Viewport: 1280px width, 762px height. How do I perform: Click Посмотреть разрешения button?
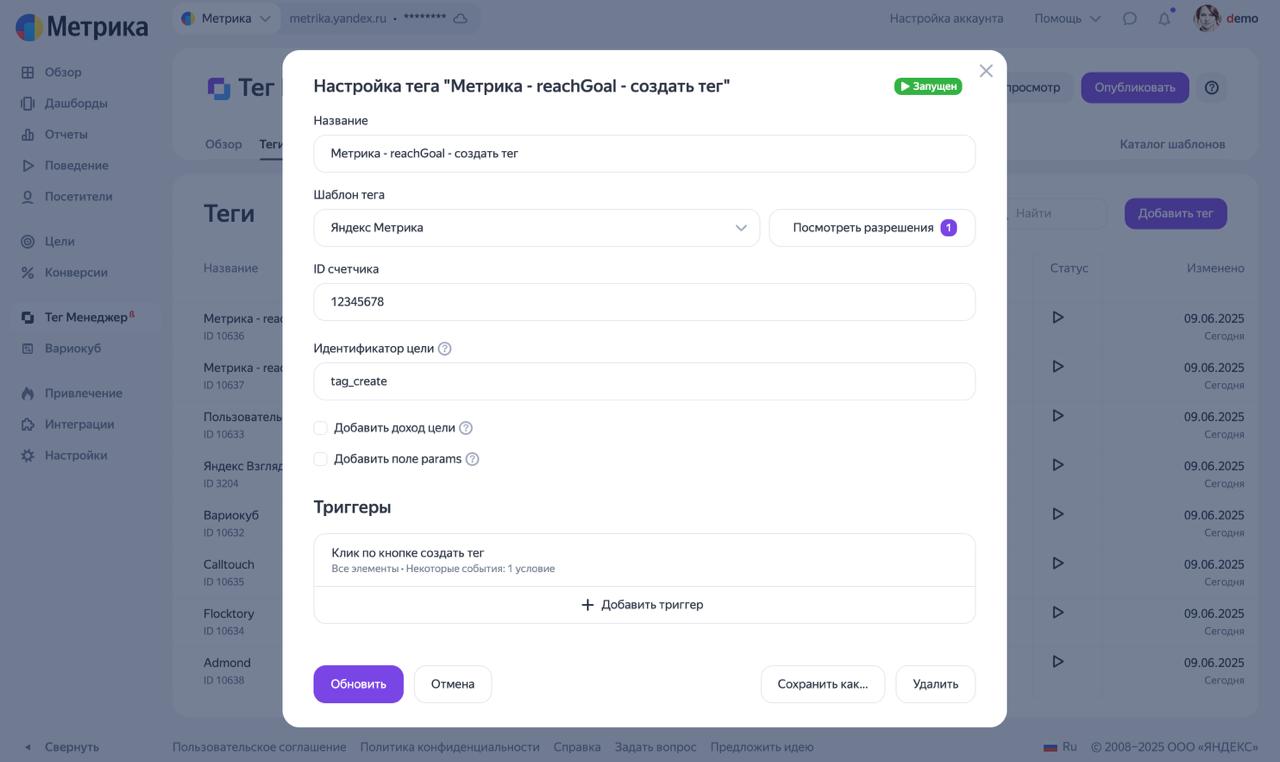pyautogui.click(x=872, y=228)
